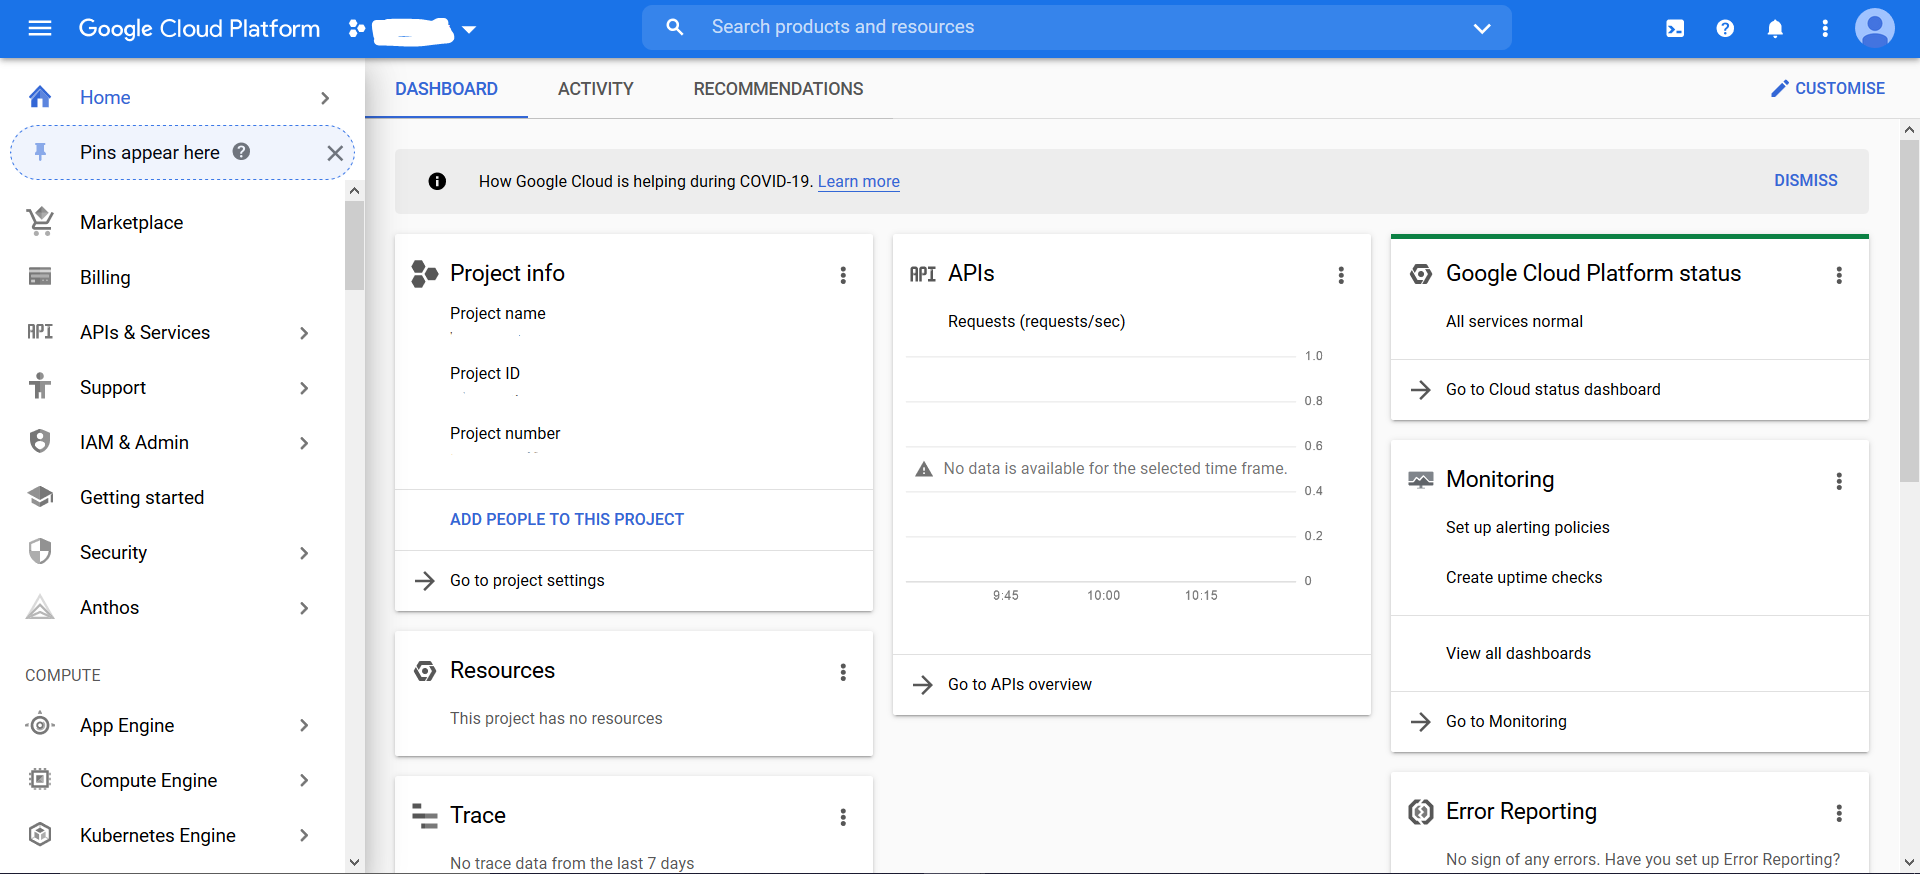Click the Google Cloud Platform logo text
Image resolution: width=1920 pixels, height=874 pixels.
199,28
